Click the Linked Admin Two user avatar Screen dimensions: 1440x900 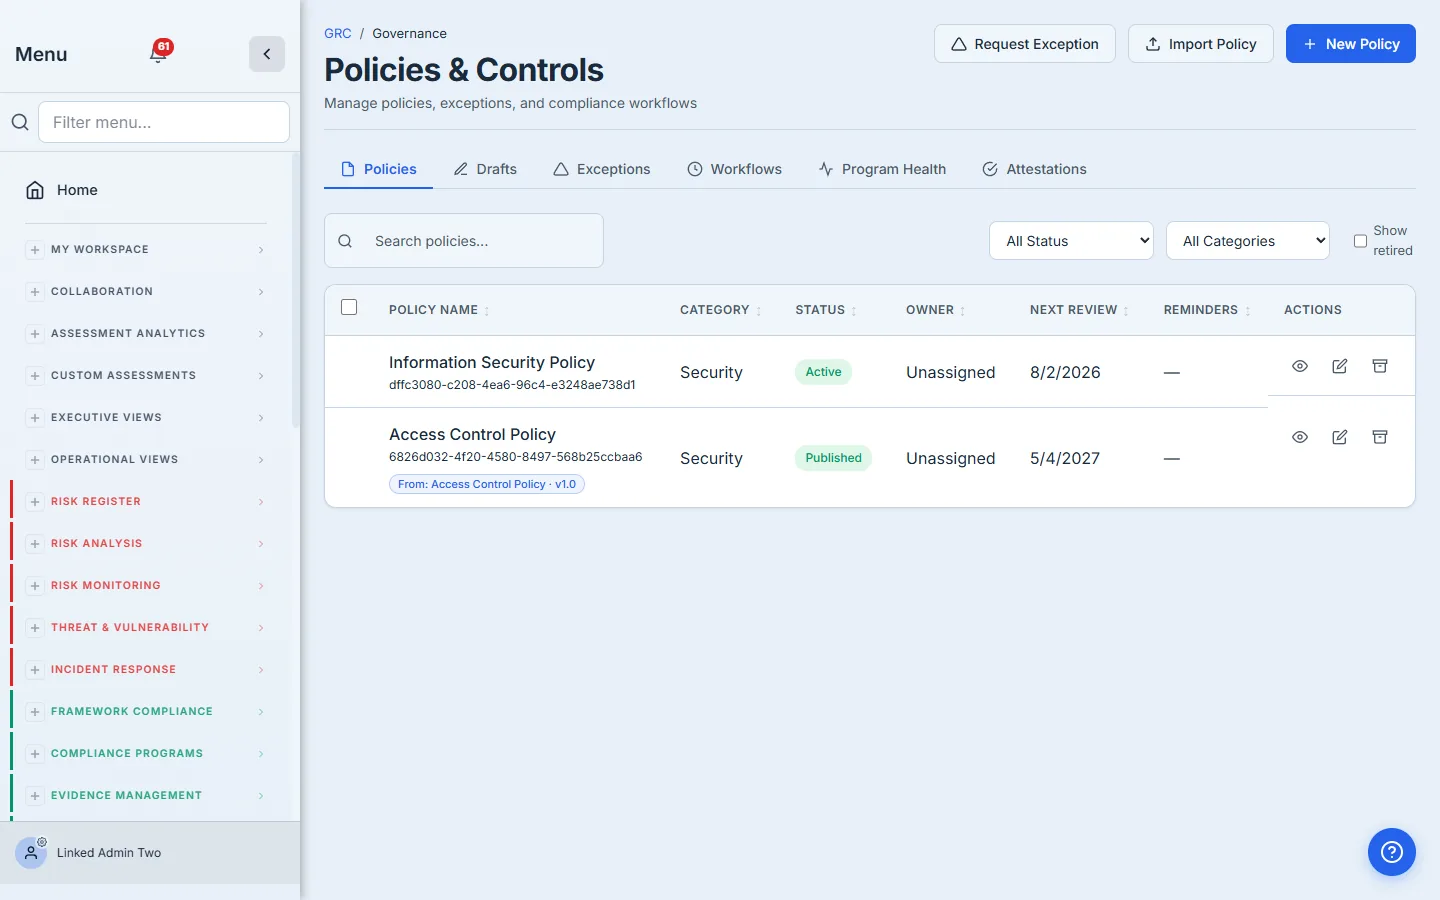(x=31, y=853)
